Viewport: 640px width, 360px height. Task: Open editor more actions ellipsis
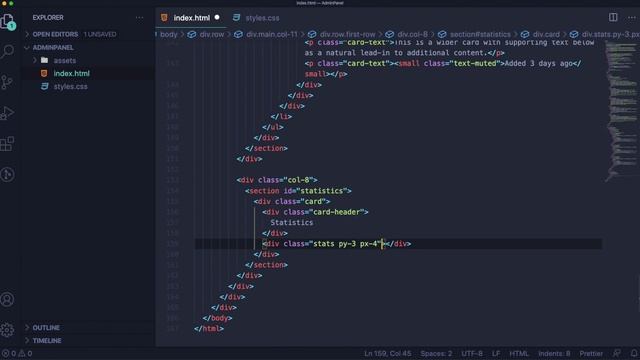coord(631,18)
